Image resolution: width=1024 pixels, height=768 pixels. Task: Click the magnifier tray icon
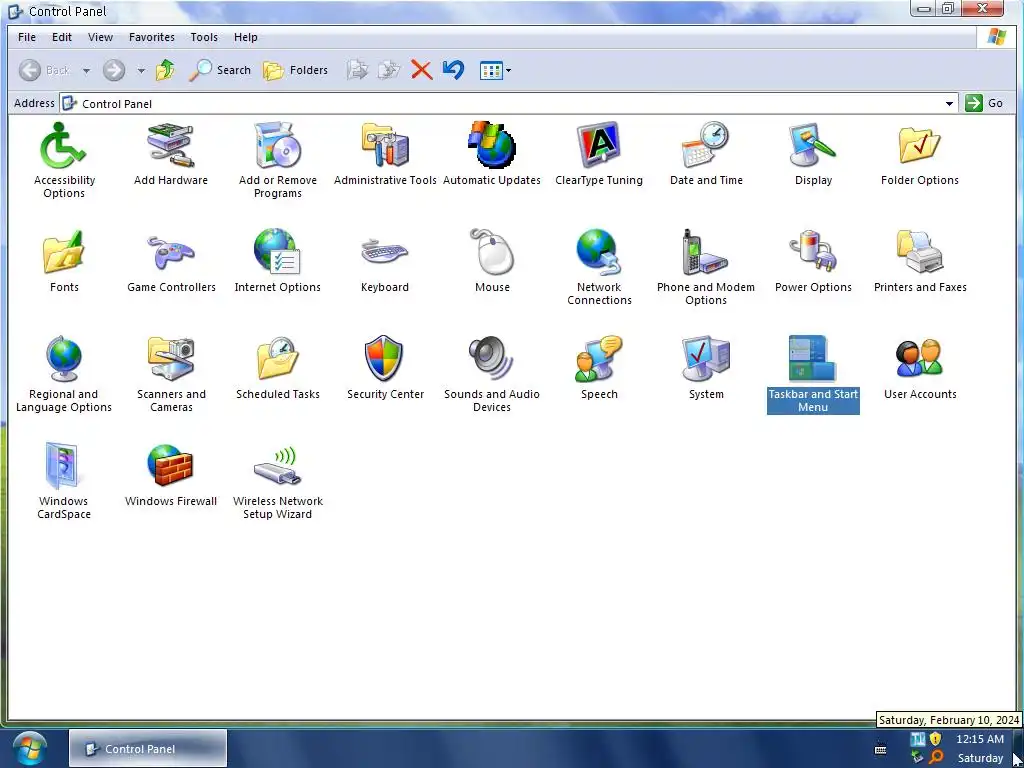[x=936, y=758]
